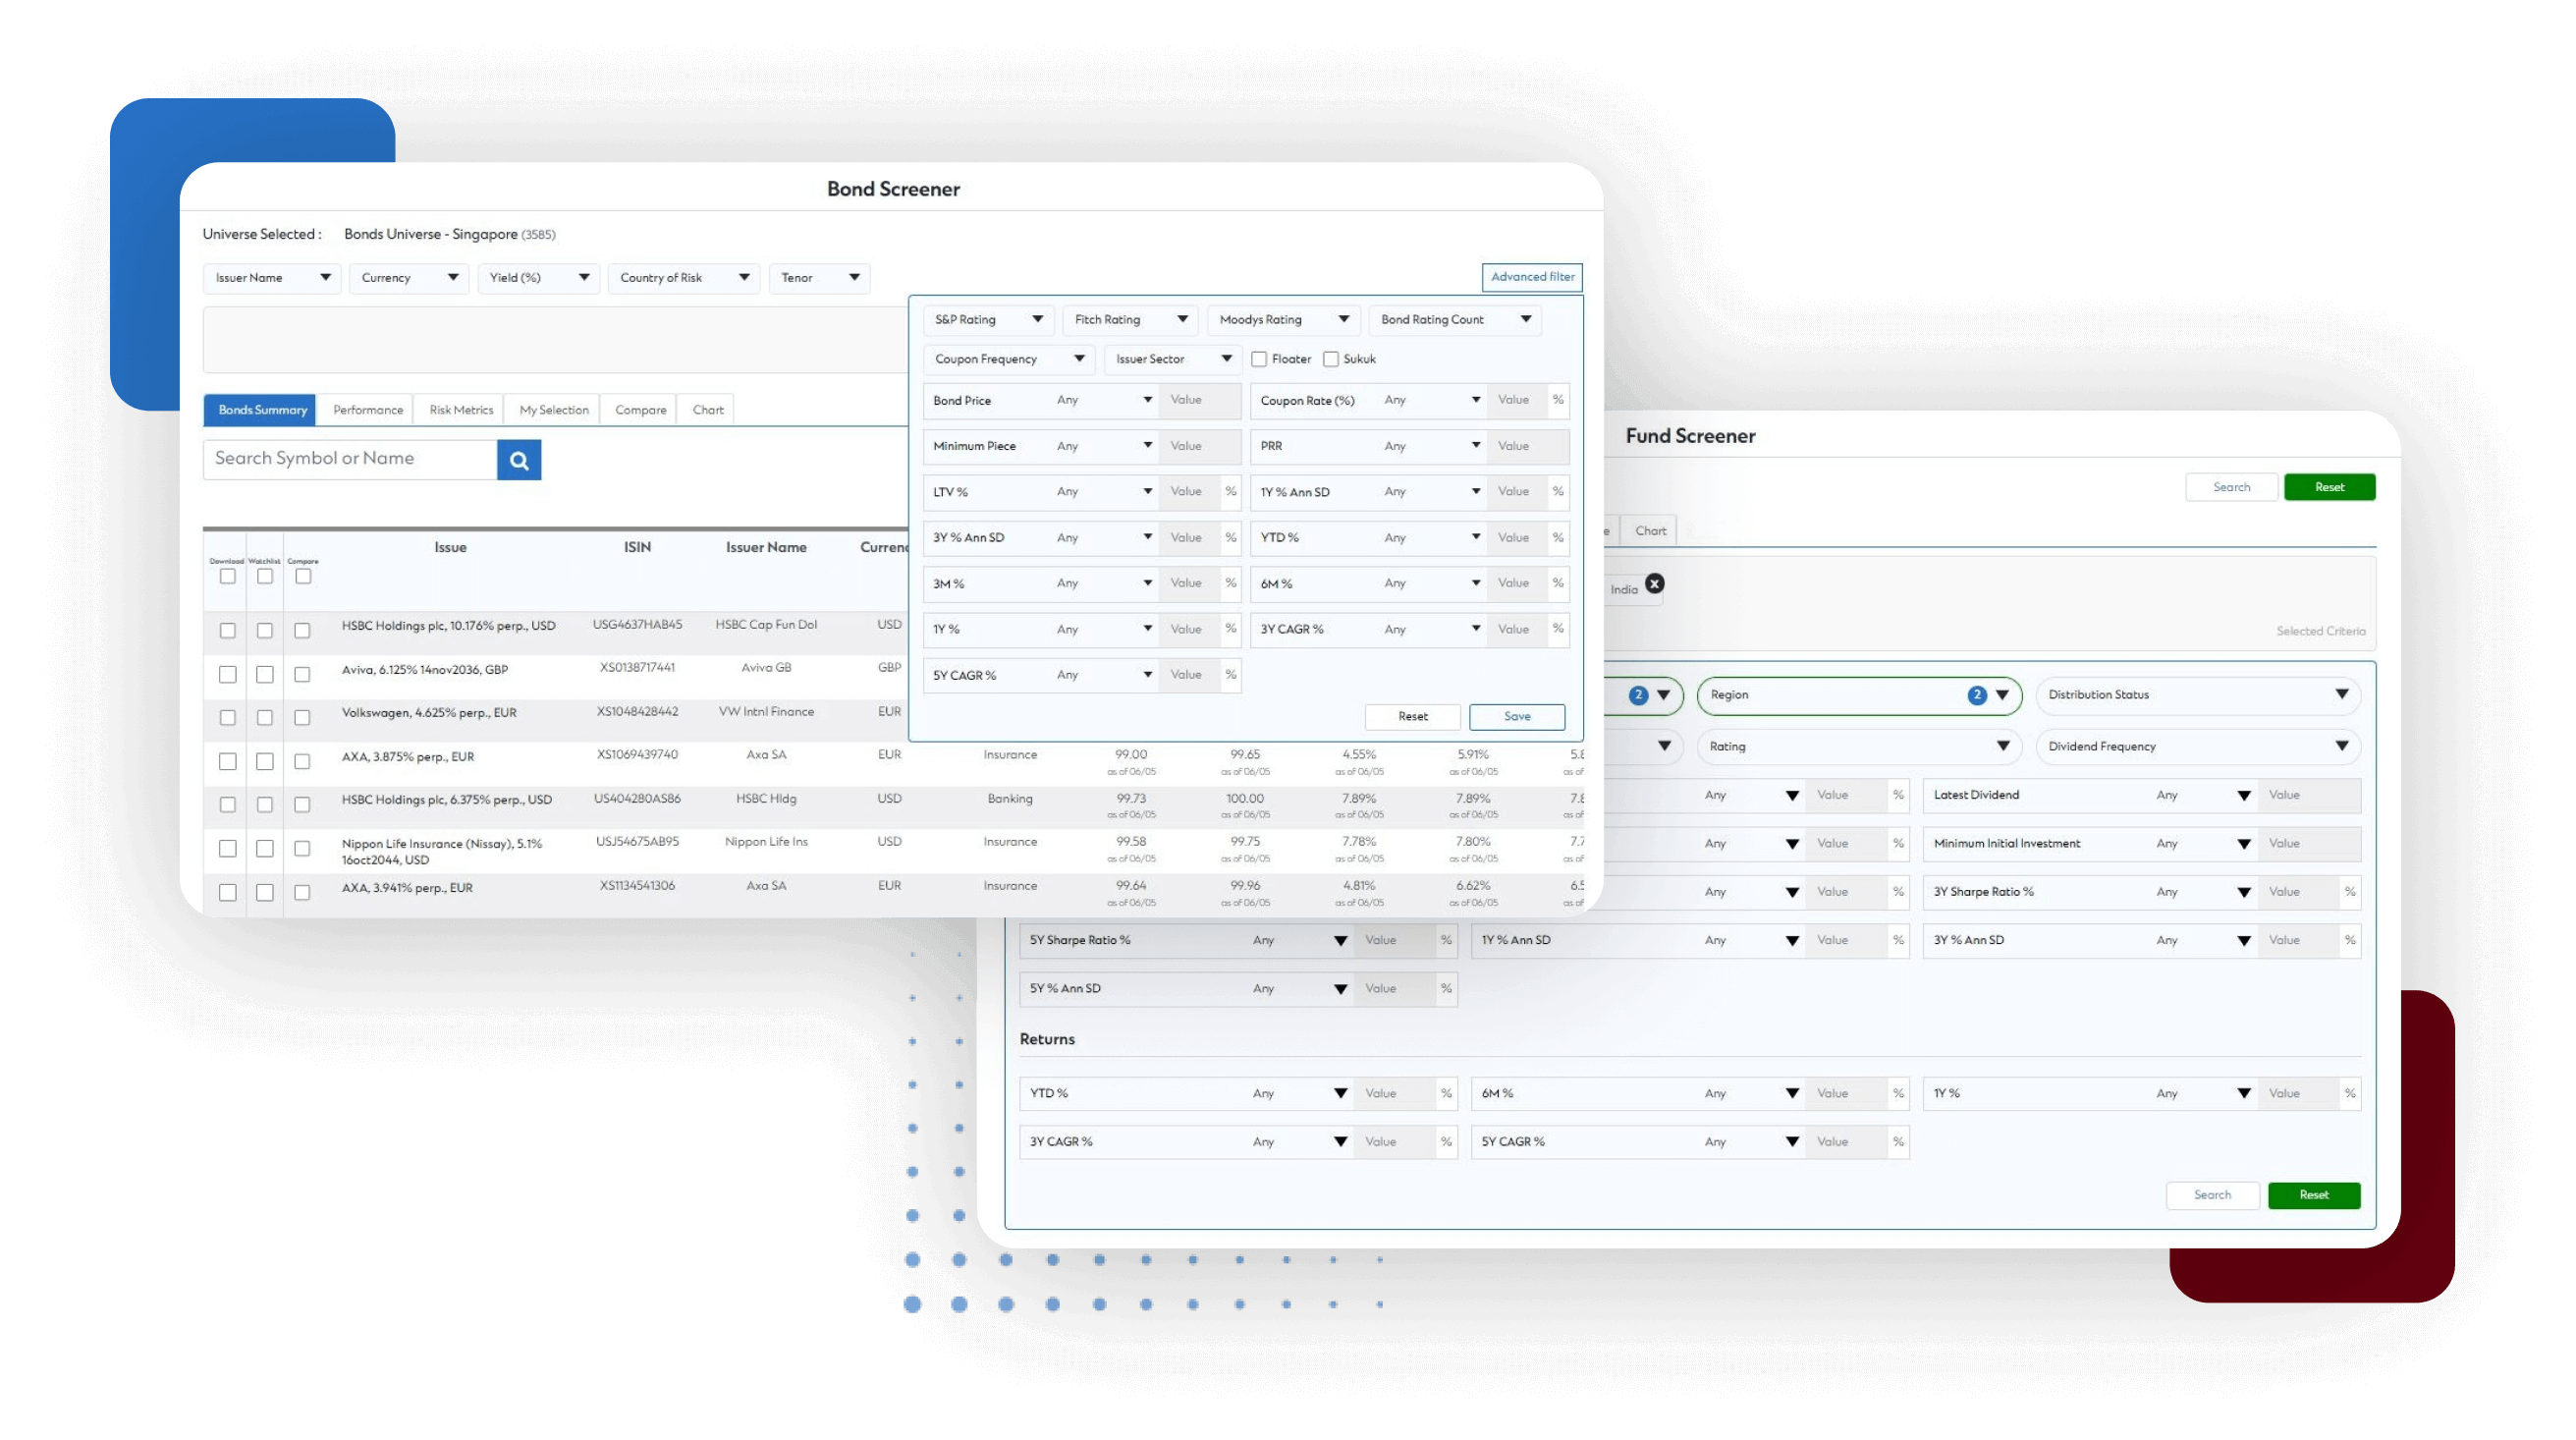Viewport: 2576px width, 1440px height.
Task: Click the top green Reset button in Fund Screener
Action: [x=2330, y=488]
